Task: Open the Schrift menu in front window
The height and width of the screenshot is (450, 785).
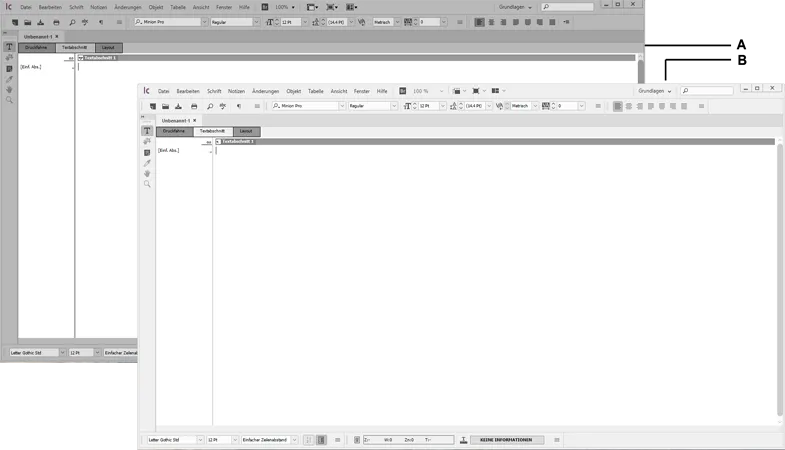Action: pos(214,91)
